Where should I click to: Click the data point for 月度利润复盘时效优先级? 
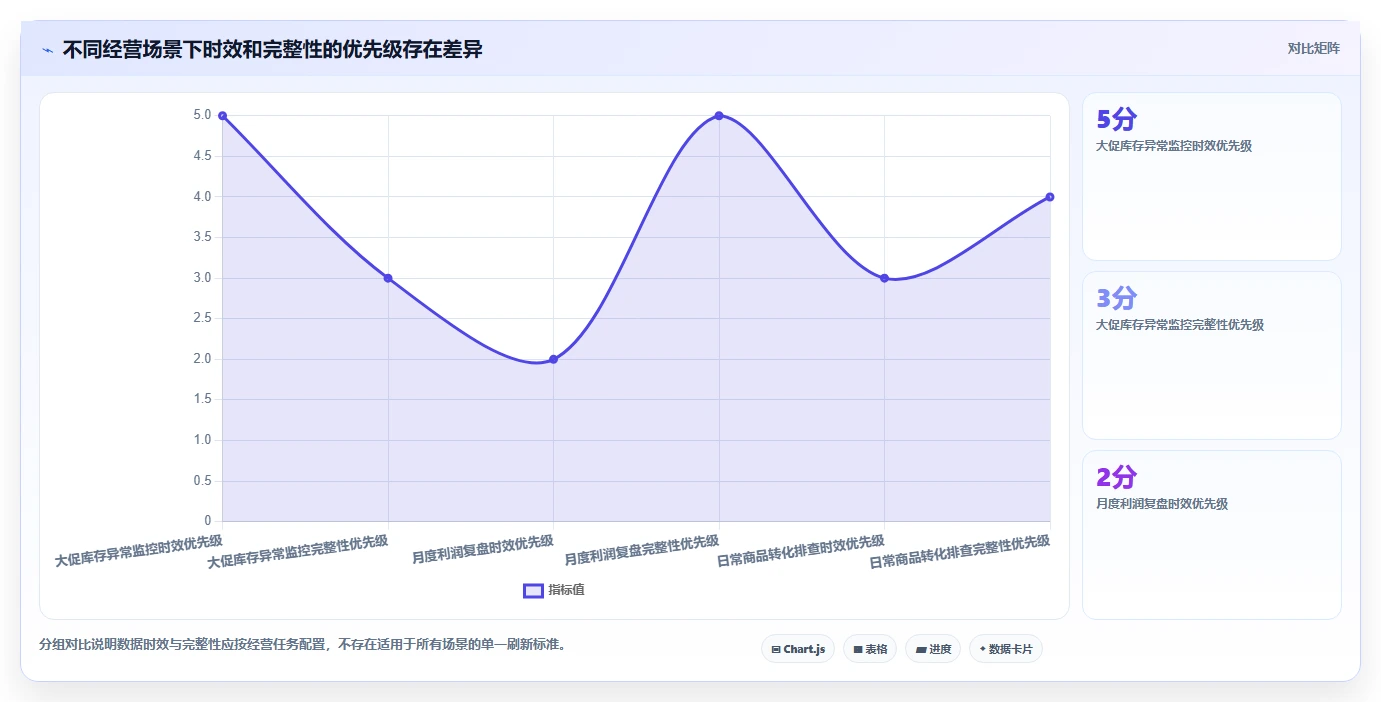tap(553, 359)
